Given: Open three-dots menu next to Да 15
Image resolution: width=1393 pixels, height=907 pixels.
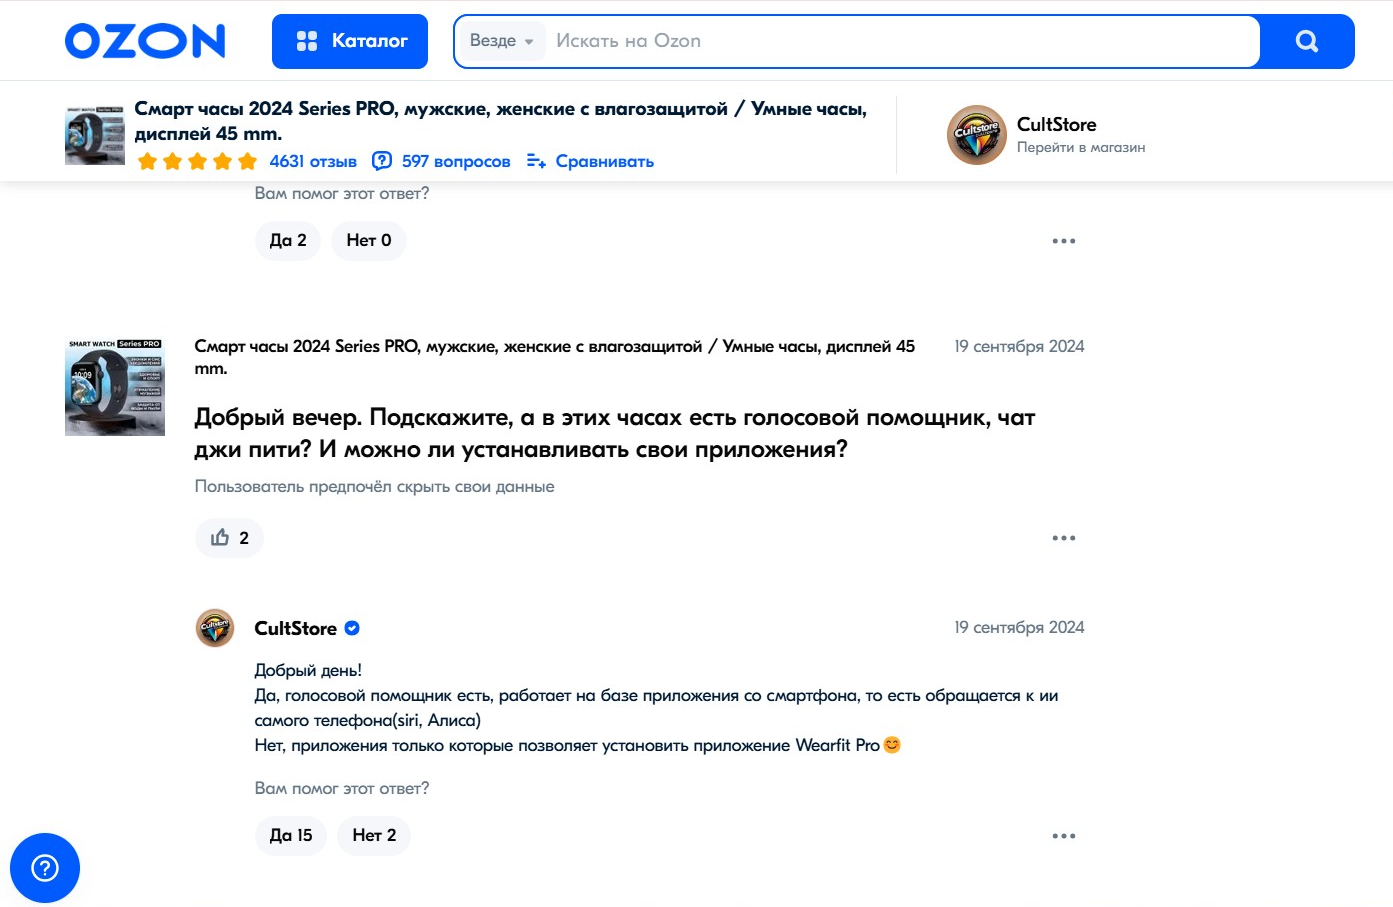Looking at the screenshot, I should coord(1064,836).
